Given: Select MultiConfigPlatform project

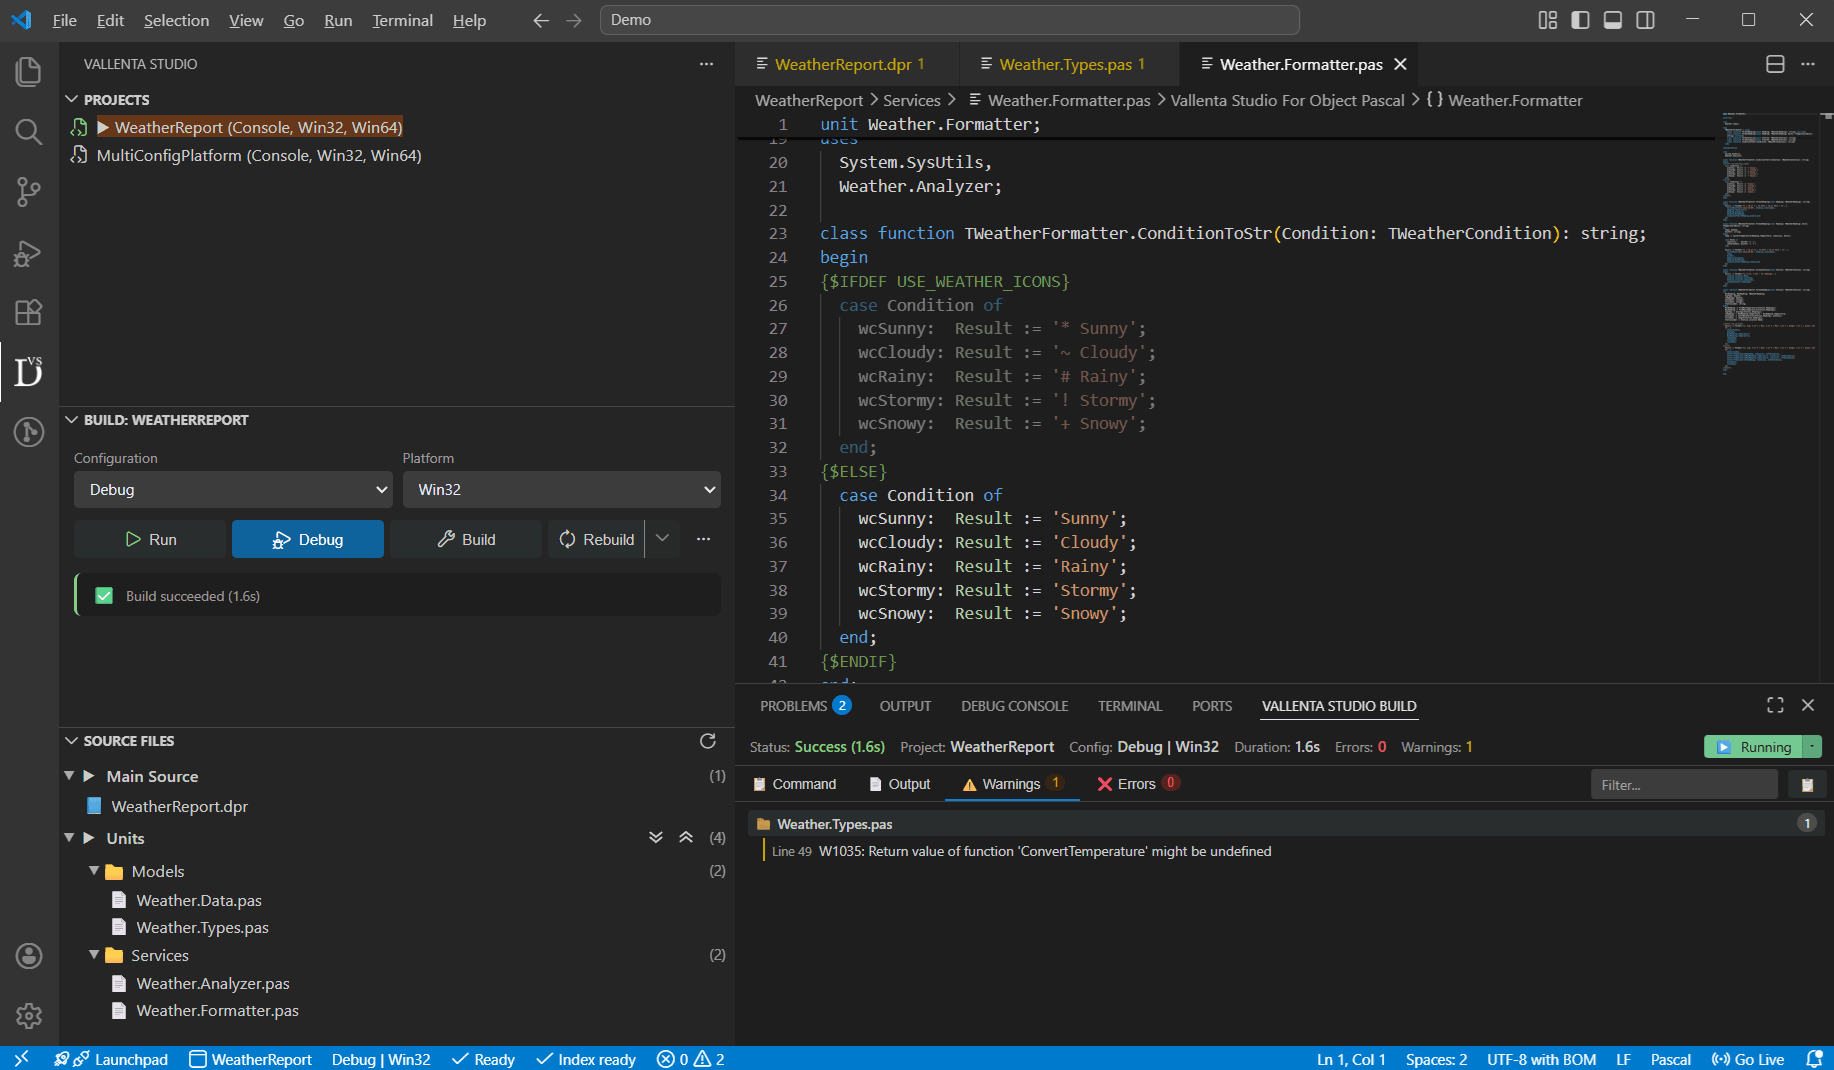Looking at the screenshot, I should (x=259, y=155).
